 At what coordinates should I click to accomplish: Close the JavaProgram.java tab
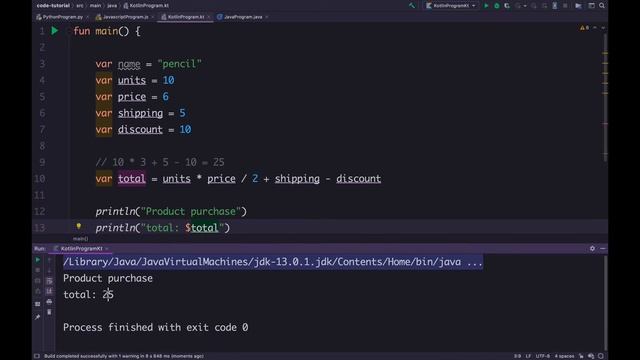267,17
